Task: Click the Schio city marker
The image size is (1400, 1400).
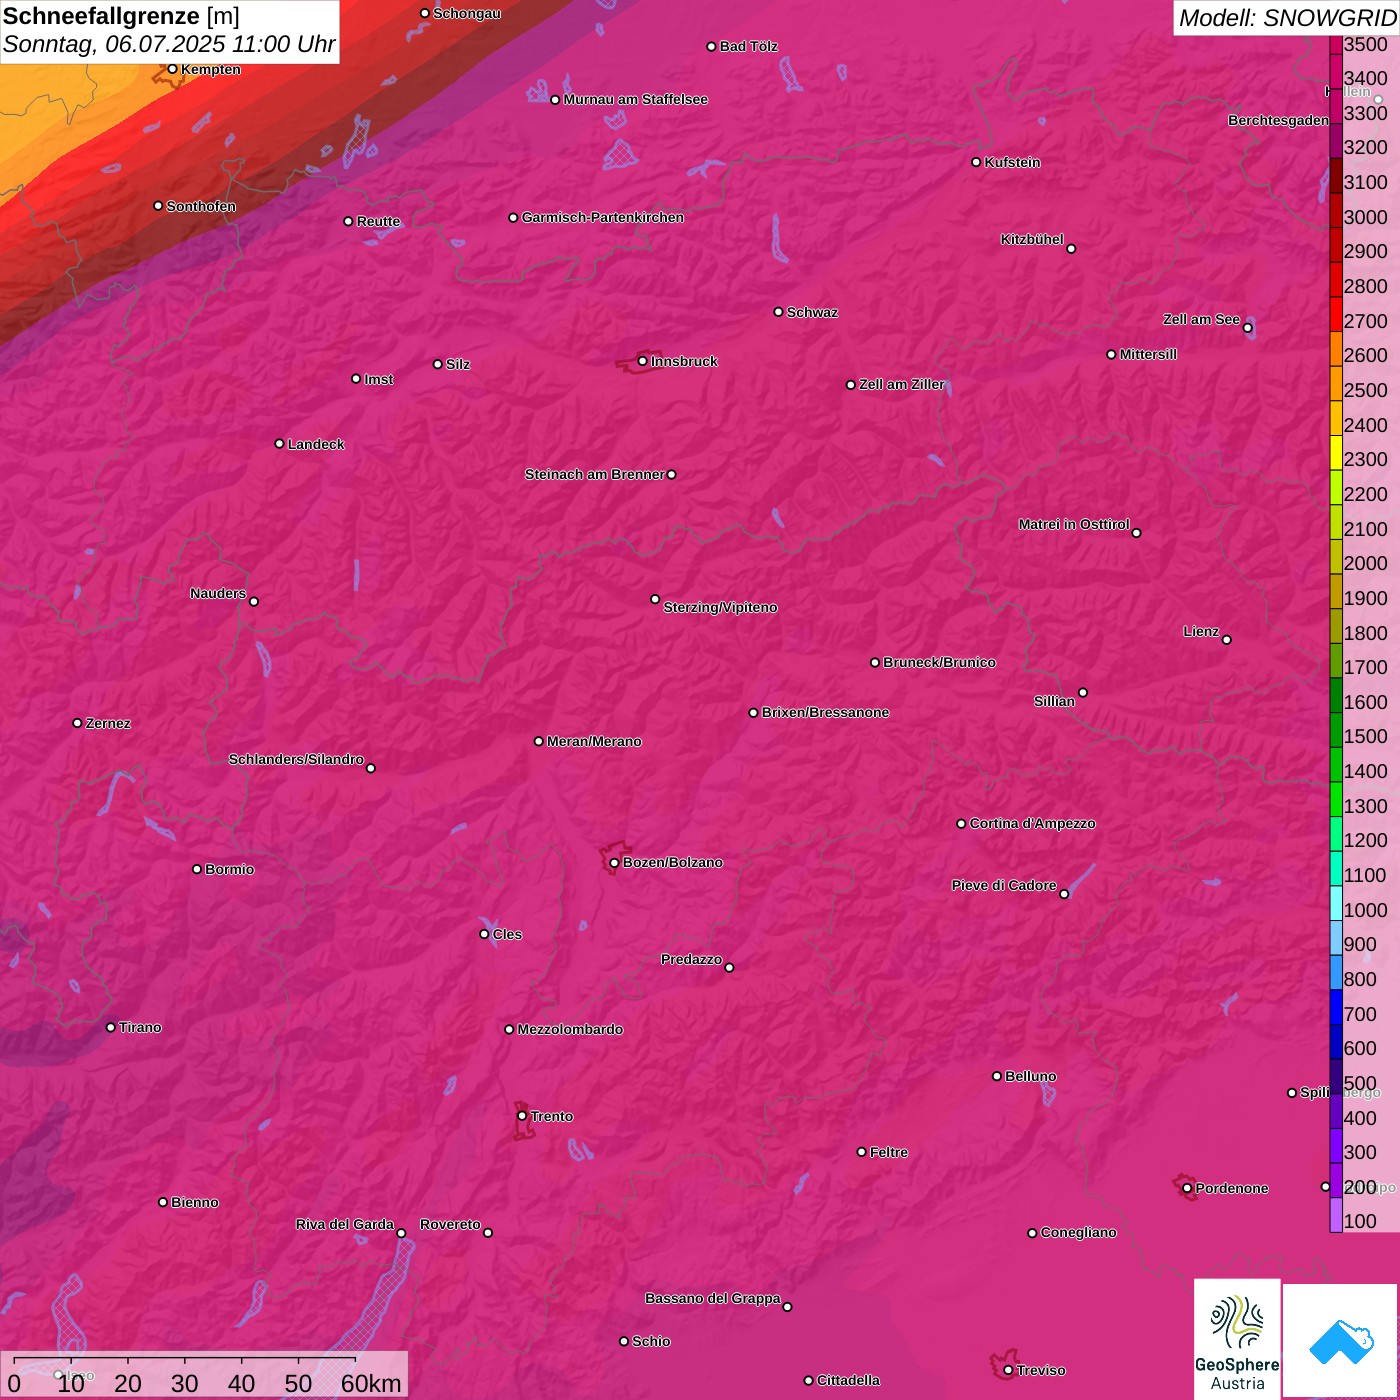Action: (x=624, y=1341)
